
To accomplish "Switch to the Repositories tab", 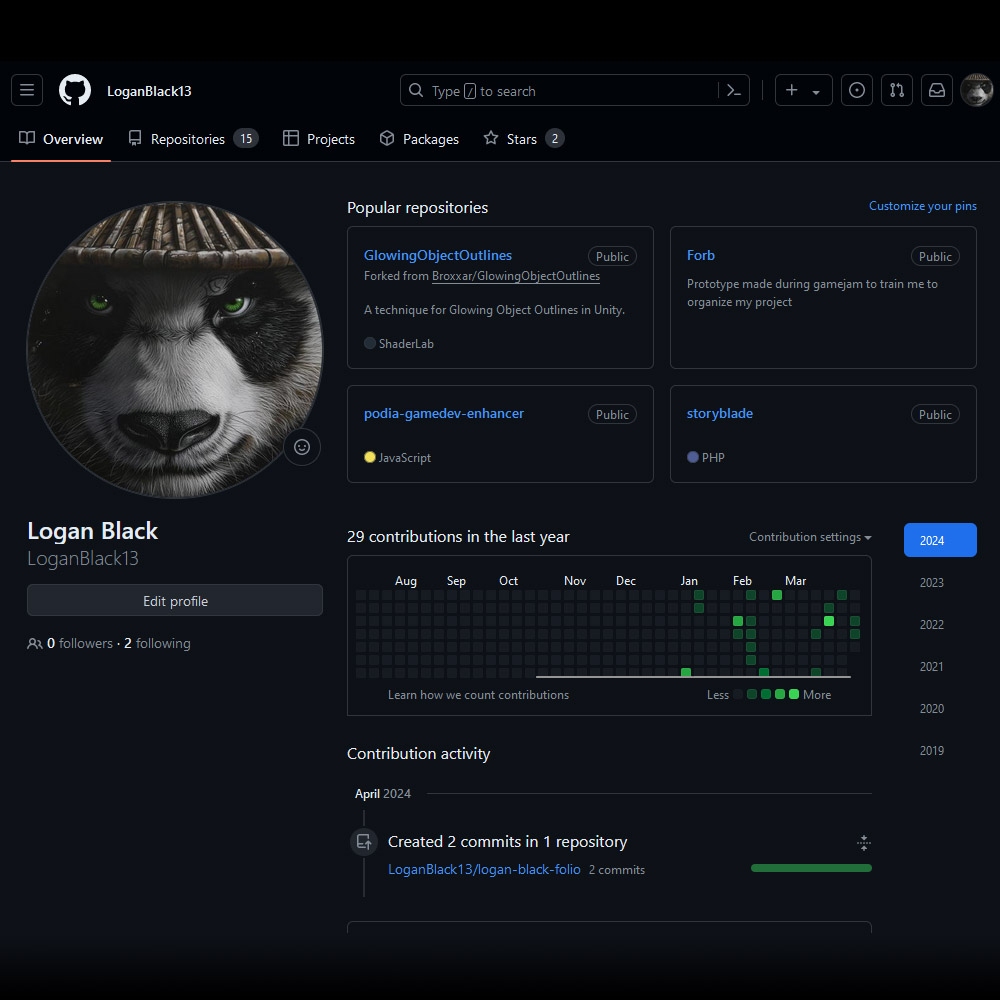I will (x=192, y=139).
